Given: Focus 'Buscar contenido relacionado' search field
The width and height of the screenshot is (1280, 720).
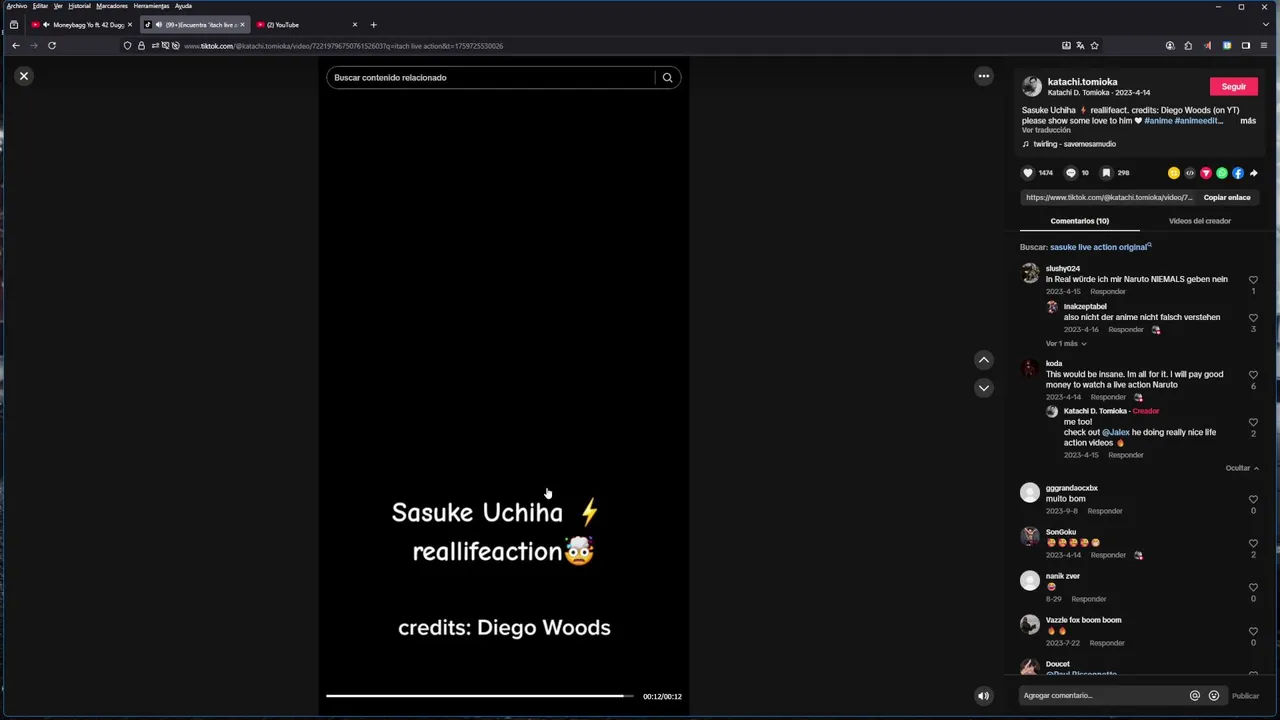Looking at the screenshot, I should click(x=492, y=78).
